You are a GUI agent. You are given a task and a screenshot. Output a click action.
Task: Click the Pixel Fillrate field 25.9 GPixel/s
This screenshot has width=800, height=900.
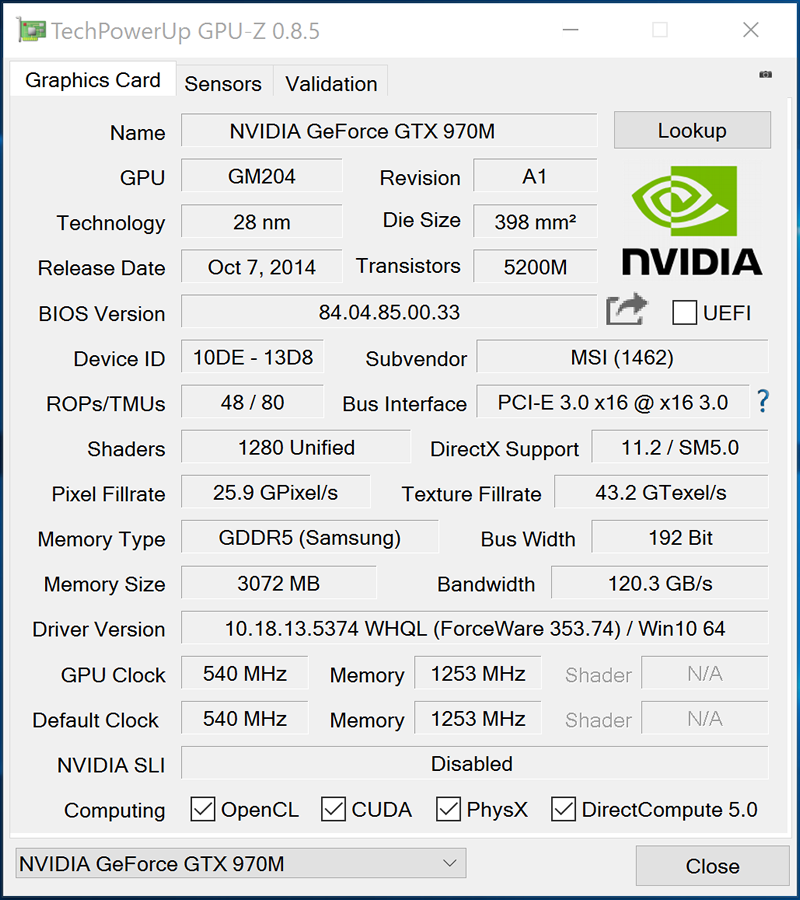click(275, 492)
